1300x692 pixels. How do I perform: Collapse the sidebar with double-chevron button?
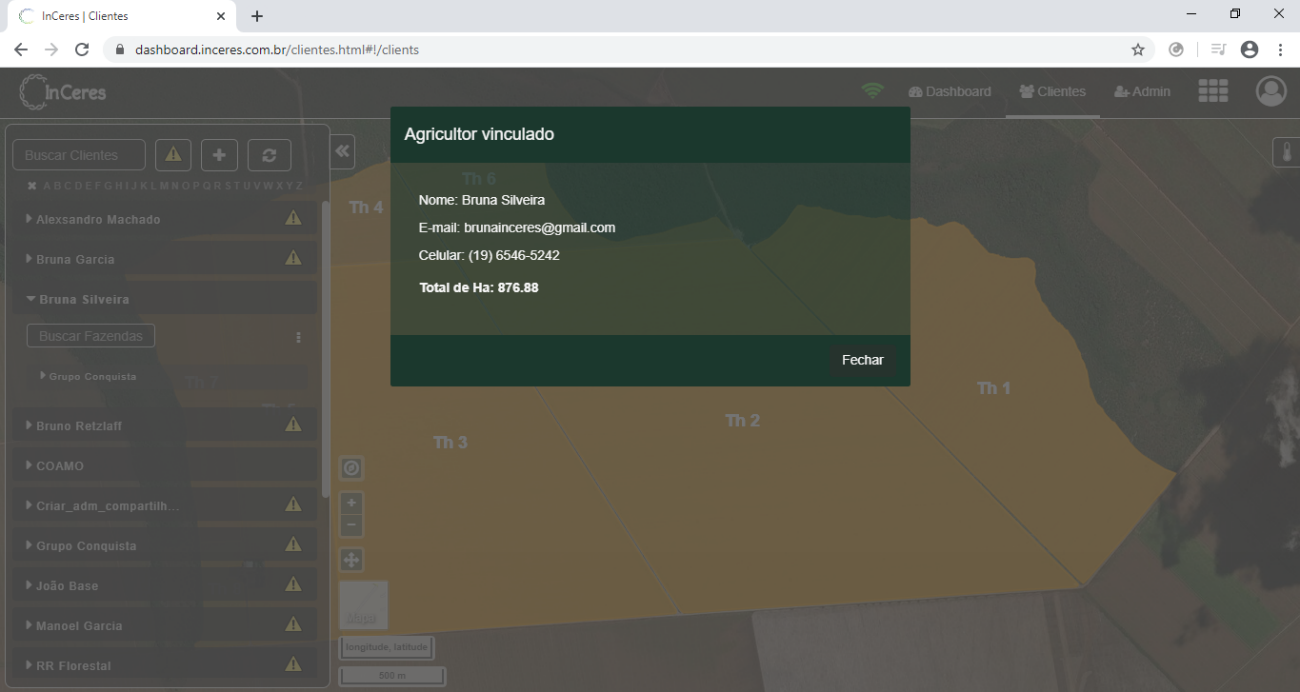tap(343, 151)
